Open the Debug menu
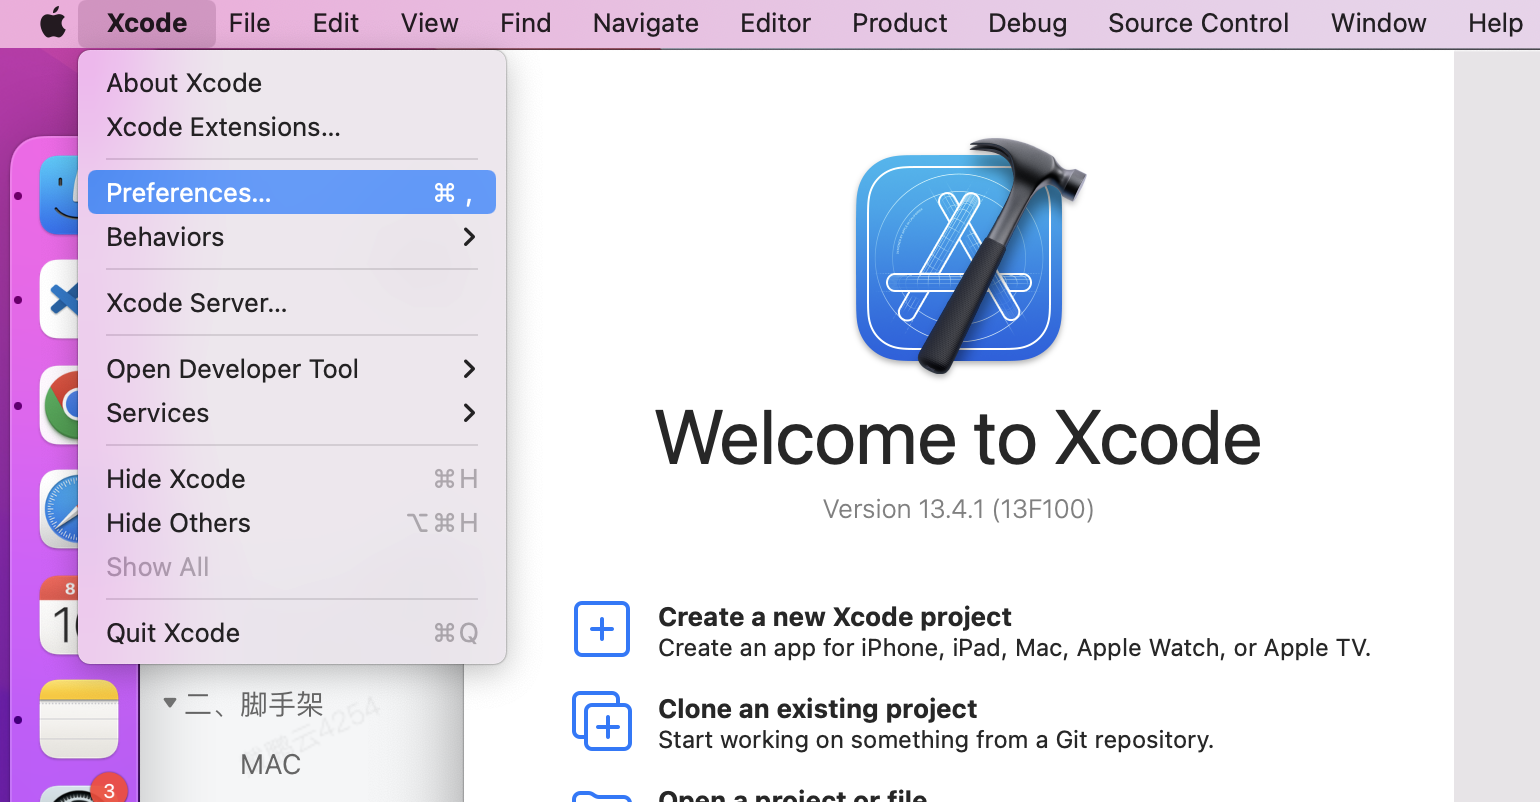The image size is (1540, 802). 1027,23
